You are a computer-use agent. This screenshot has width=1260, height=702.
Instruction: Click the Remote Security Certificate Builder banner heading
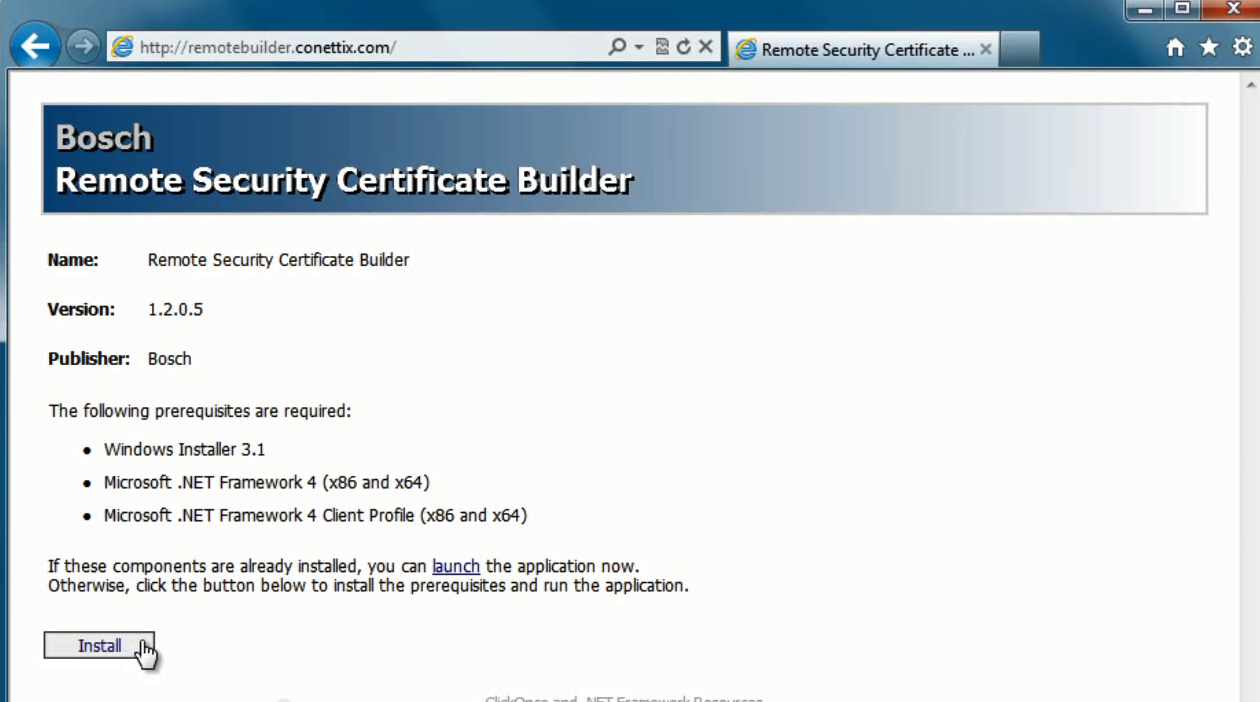tap(343, 180)
